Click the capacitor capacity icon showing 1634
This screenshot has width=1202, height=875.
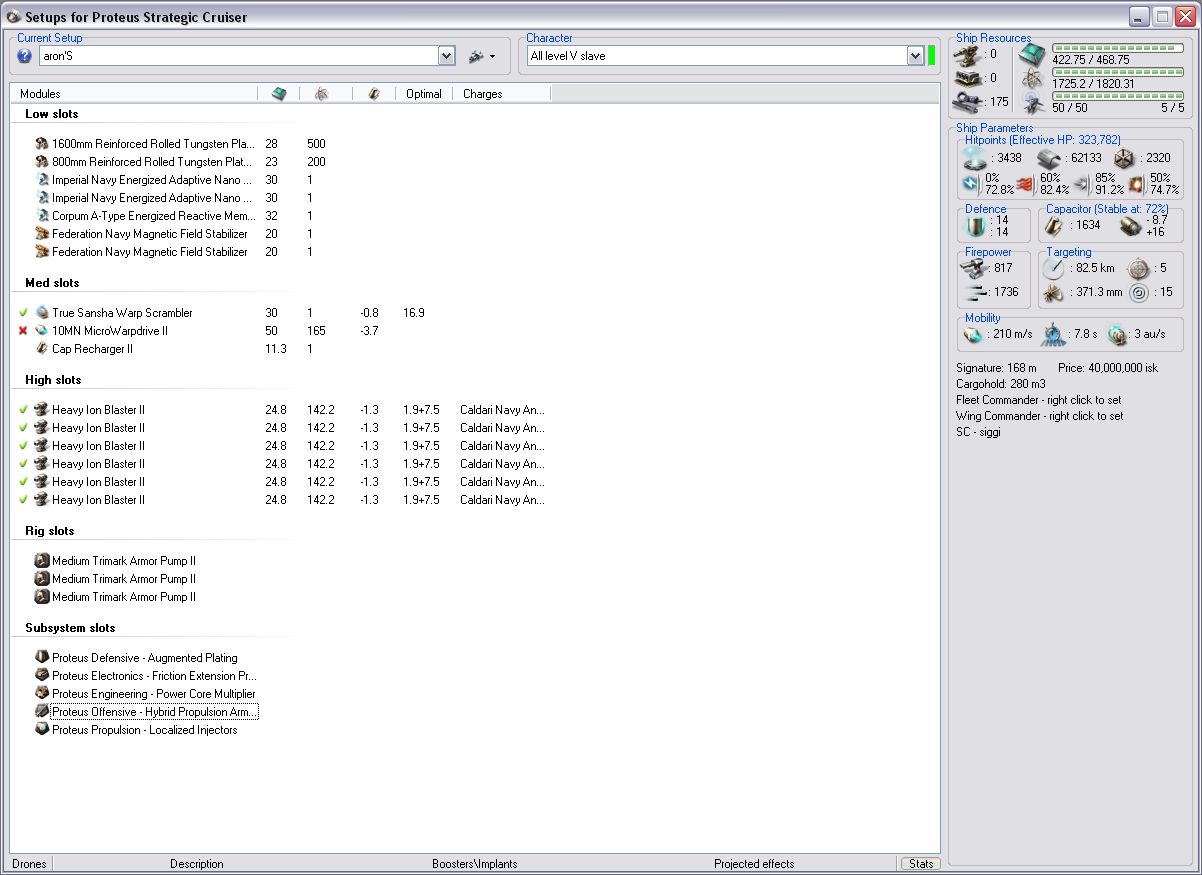coord(1055,225)
